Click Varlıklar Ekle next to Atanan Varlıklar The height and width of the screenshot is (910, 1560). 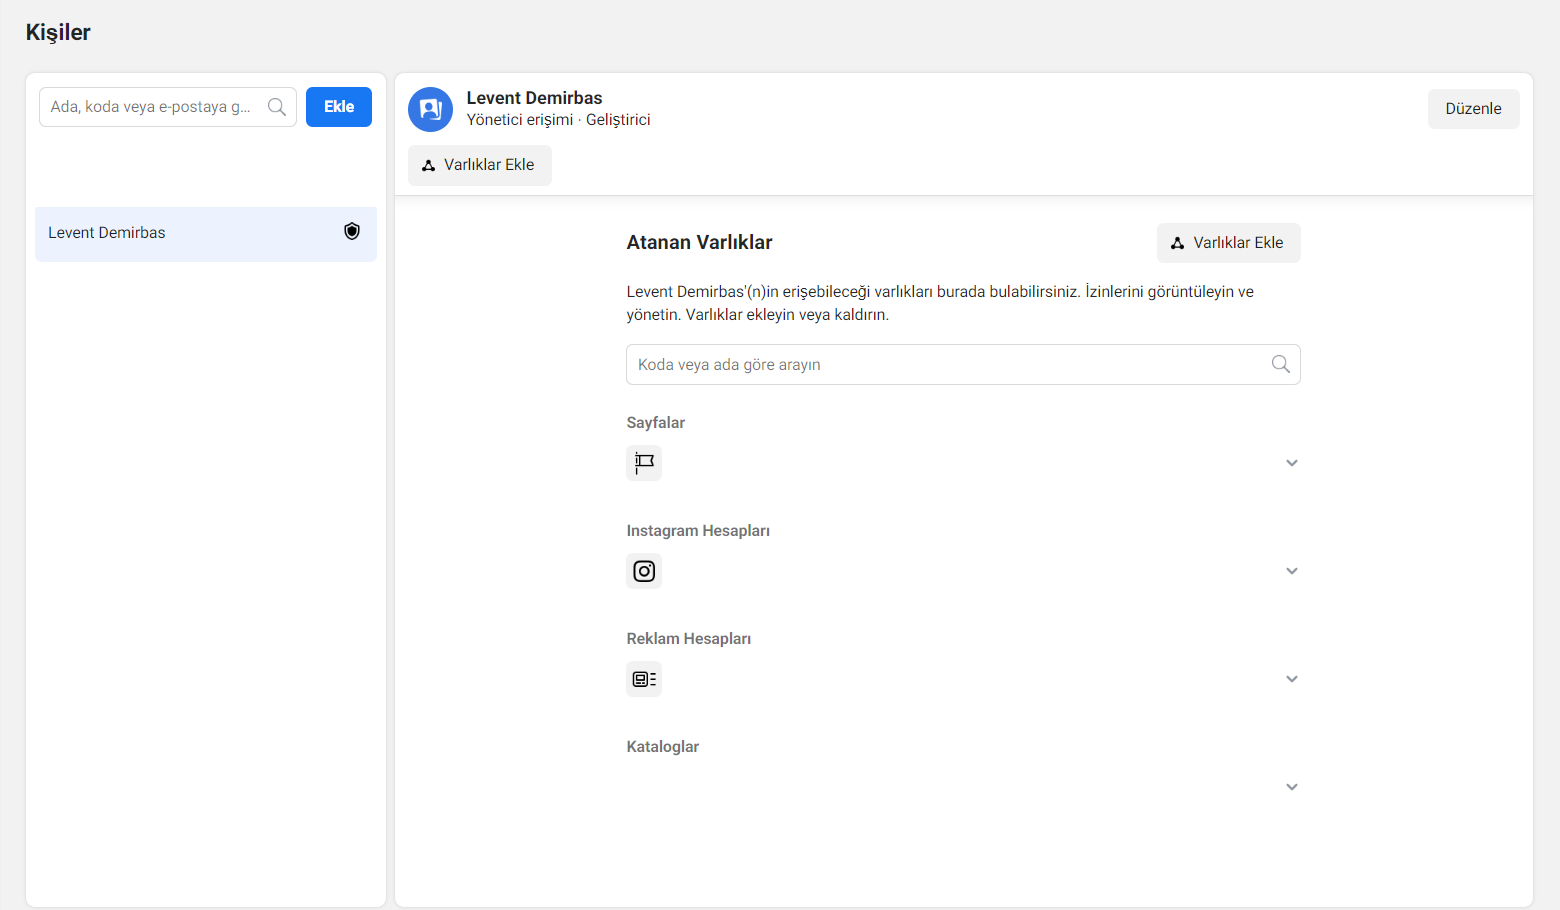[1228, 243]
